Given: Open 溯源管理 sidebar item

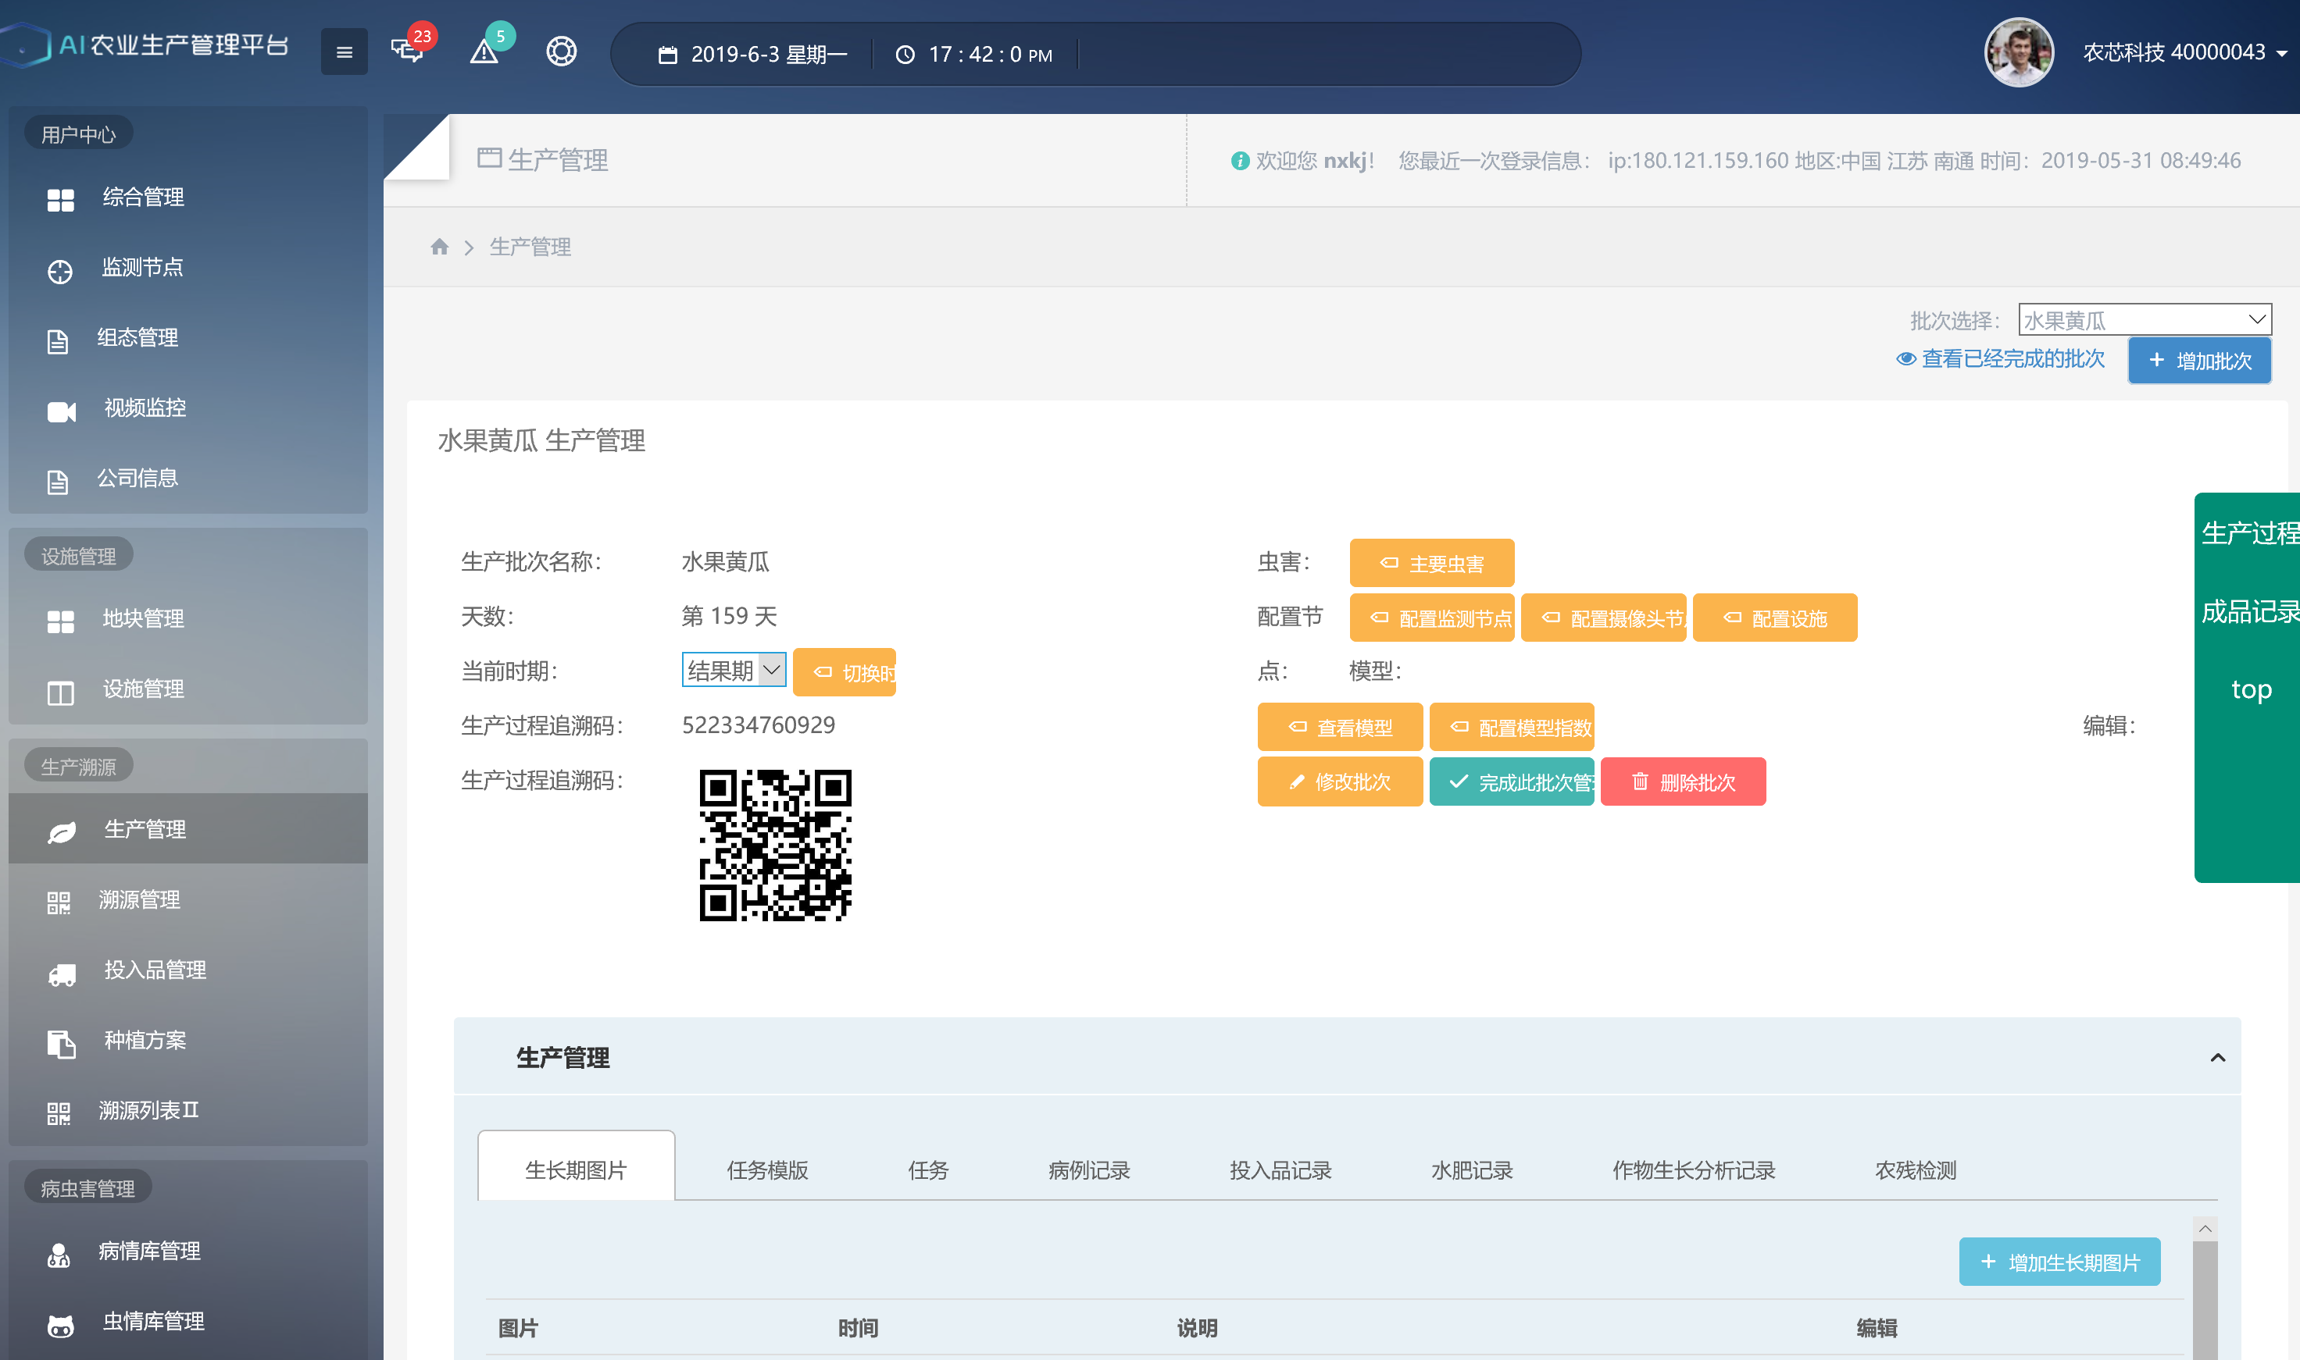Looking at the screenshot, I should click(x=139, y=900).
